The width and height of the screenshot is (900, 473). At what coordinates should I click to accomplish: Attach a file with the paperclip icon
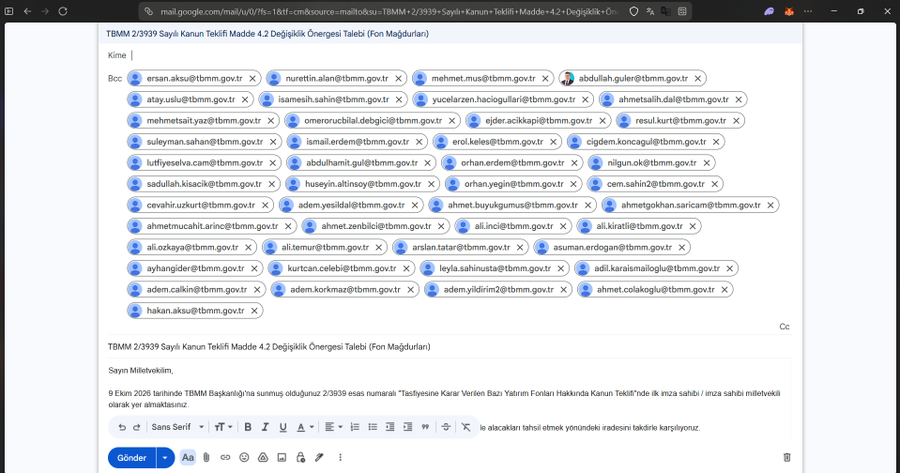tap(207, 458)
